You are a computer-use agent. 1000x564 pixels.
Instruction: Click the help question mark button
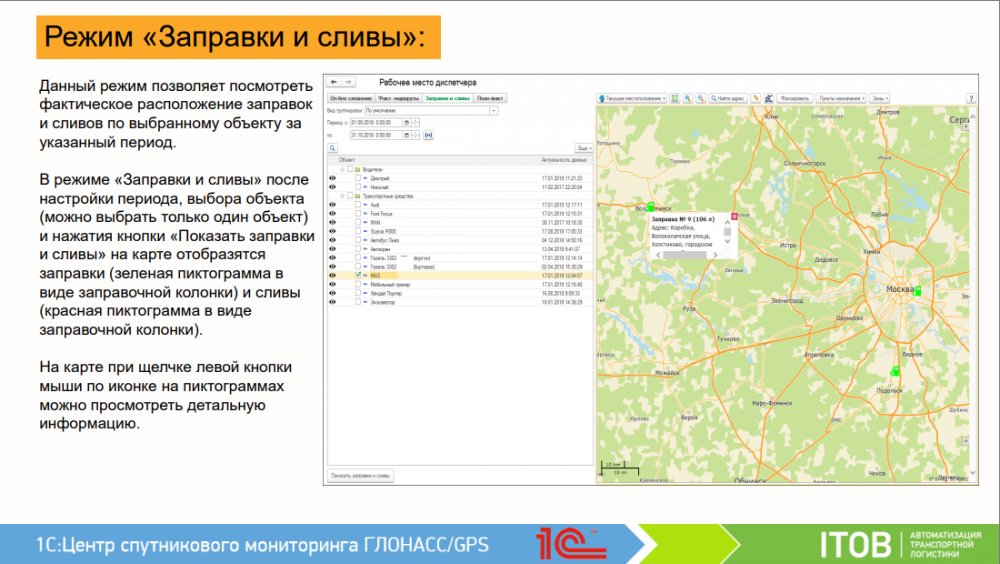click(x=970, y=99)
